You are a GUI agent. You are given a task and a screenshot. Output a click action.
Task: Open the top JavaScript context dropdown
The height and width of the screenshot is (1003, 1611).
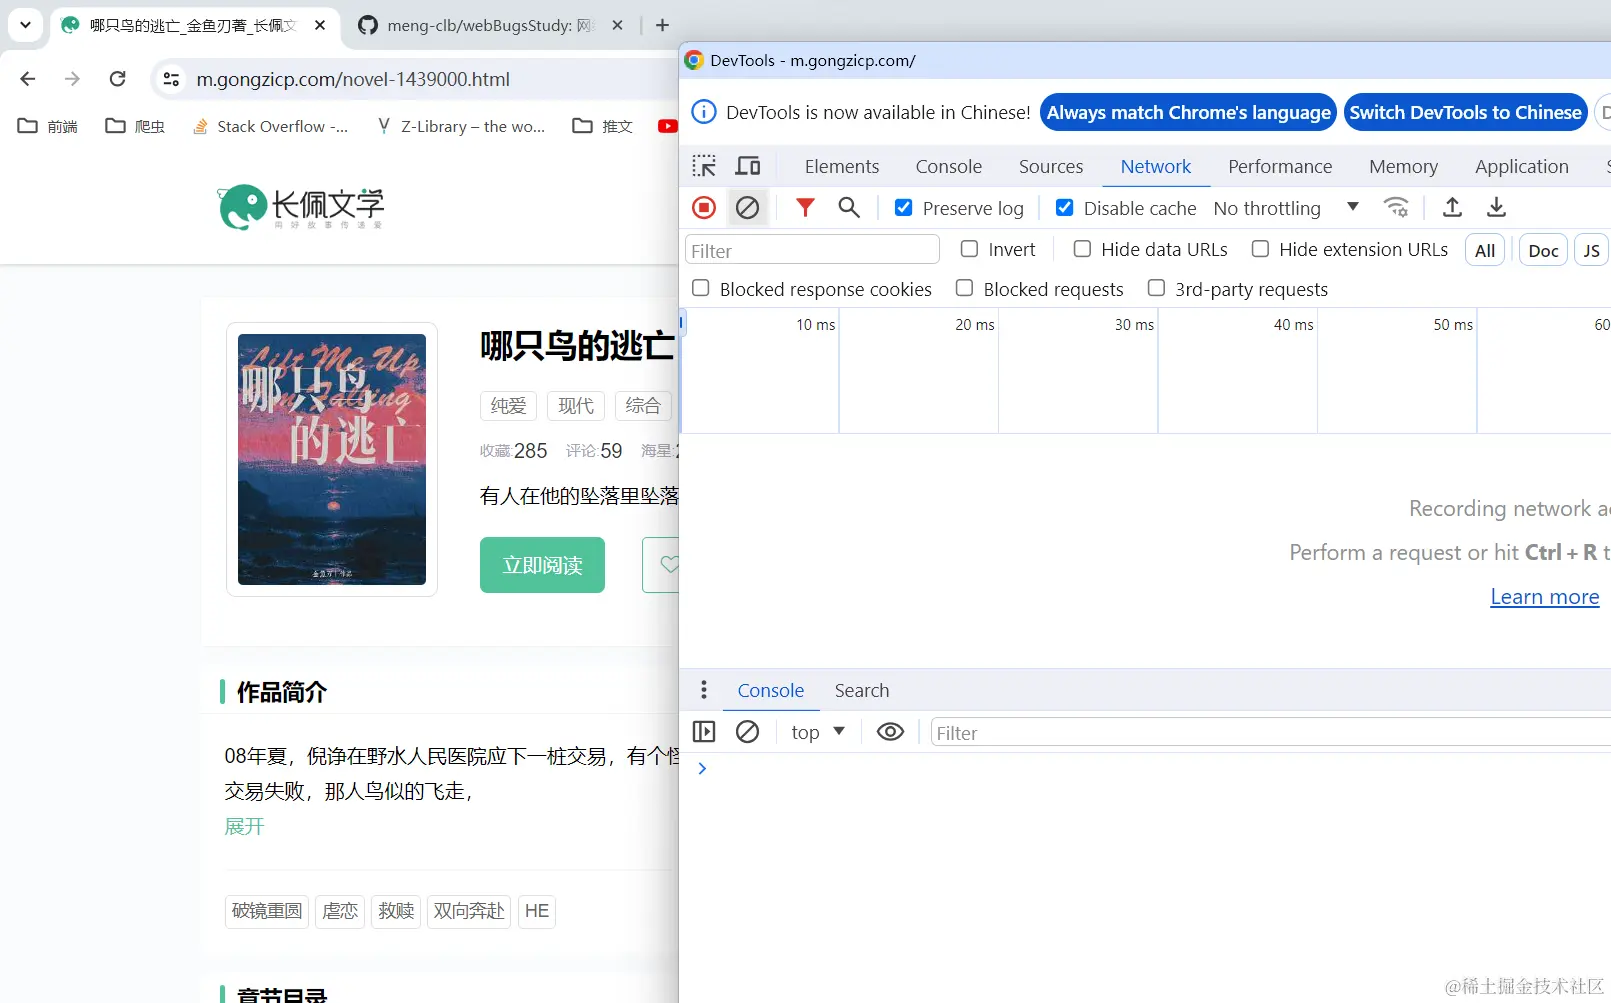[818, 732]
